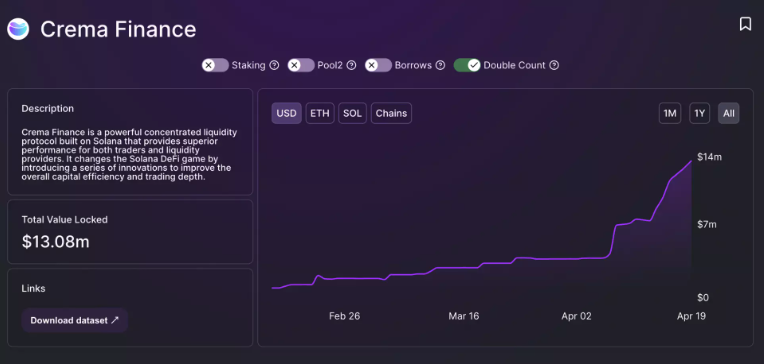Click the $13.08m total value

pos(56,242)
